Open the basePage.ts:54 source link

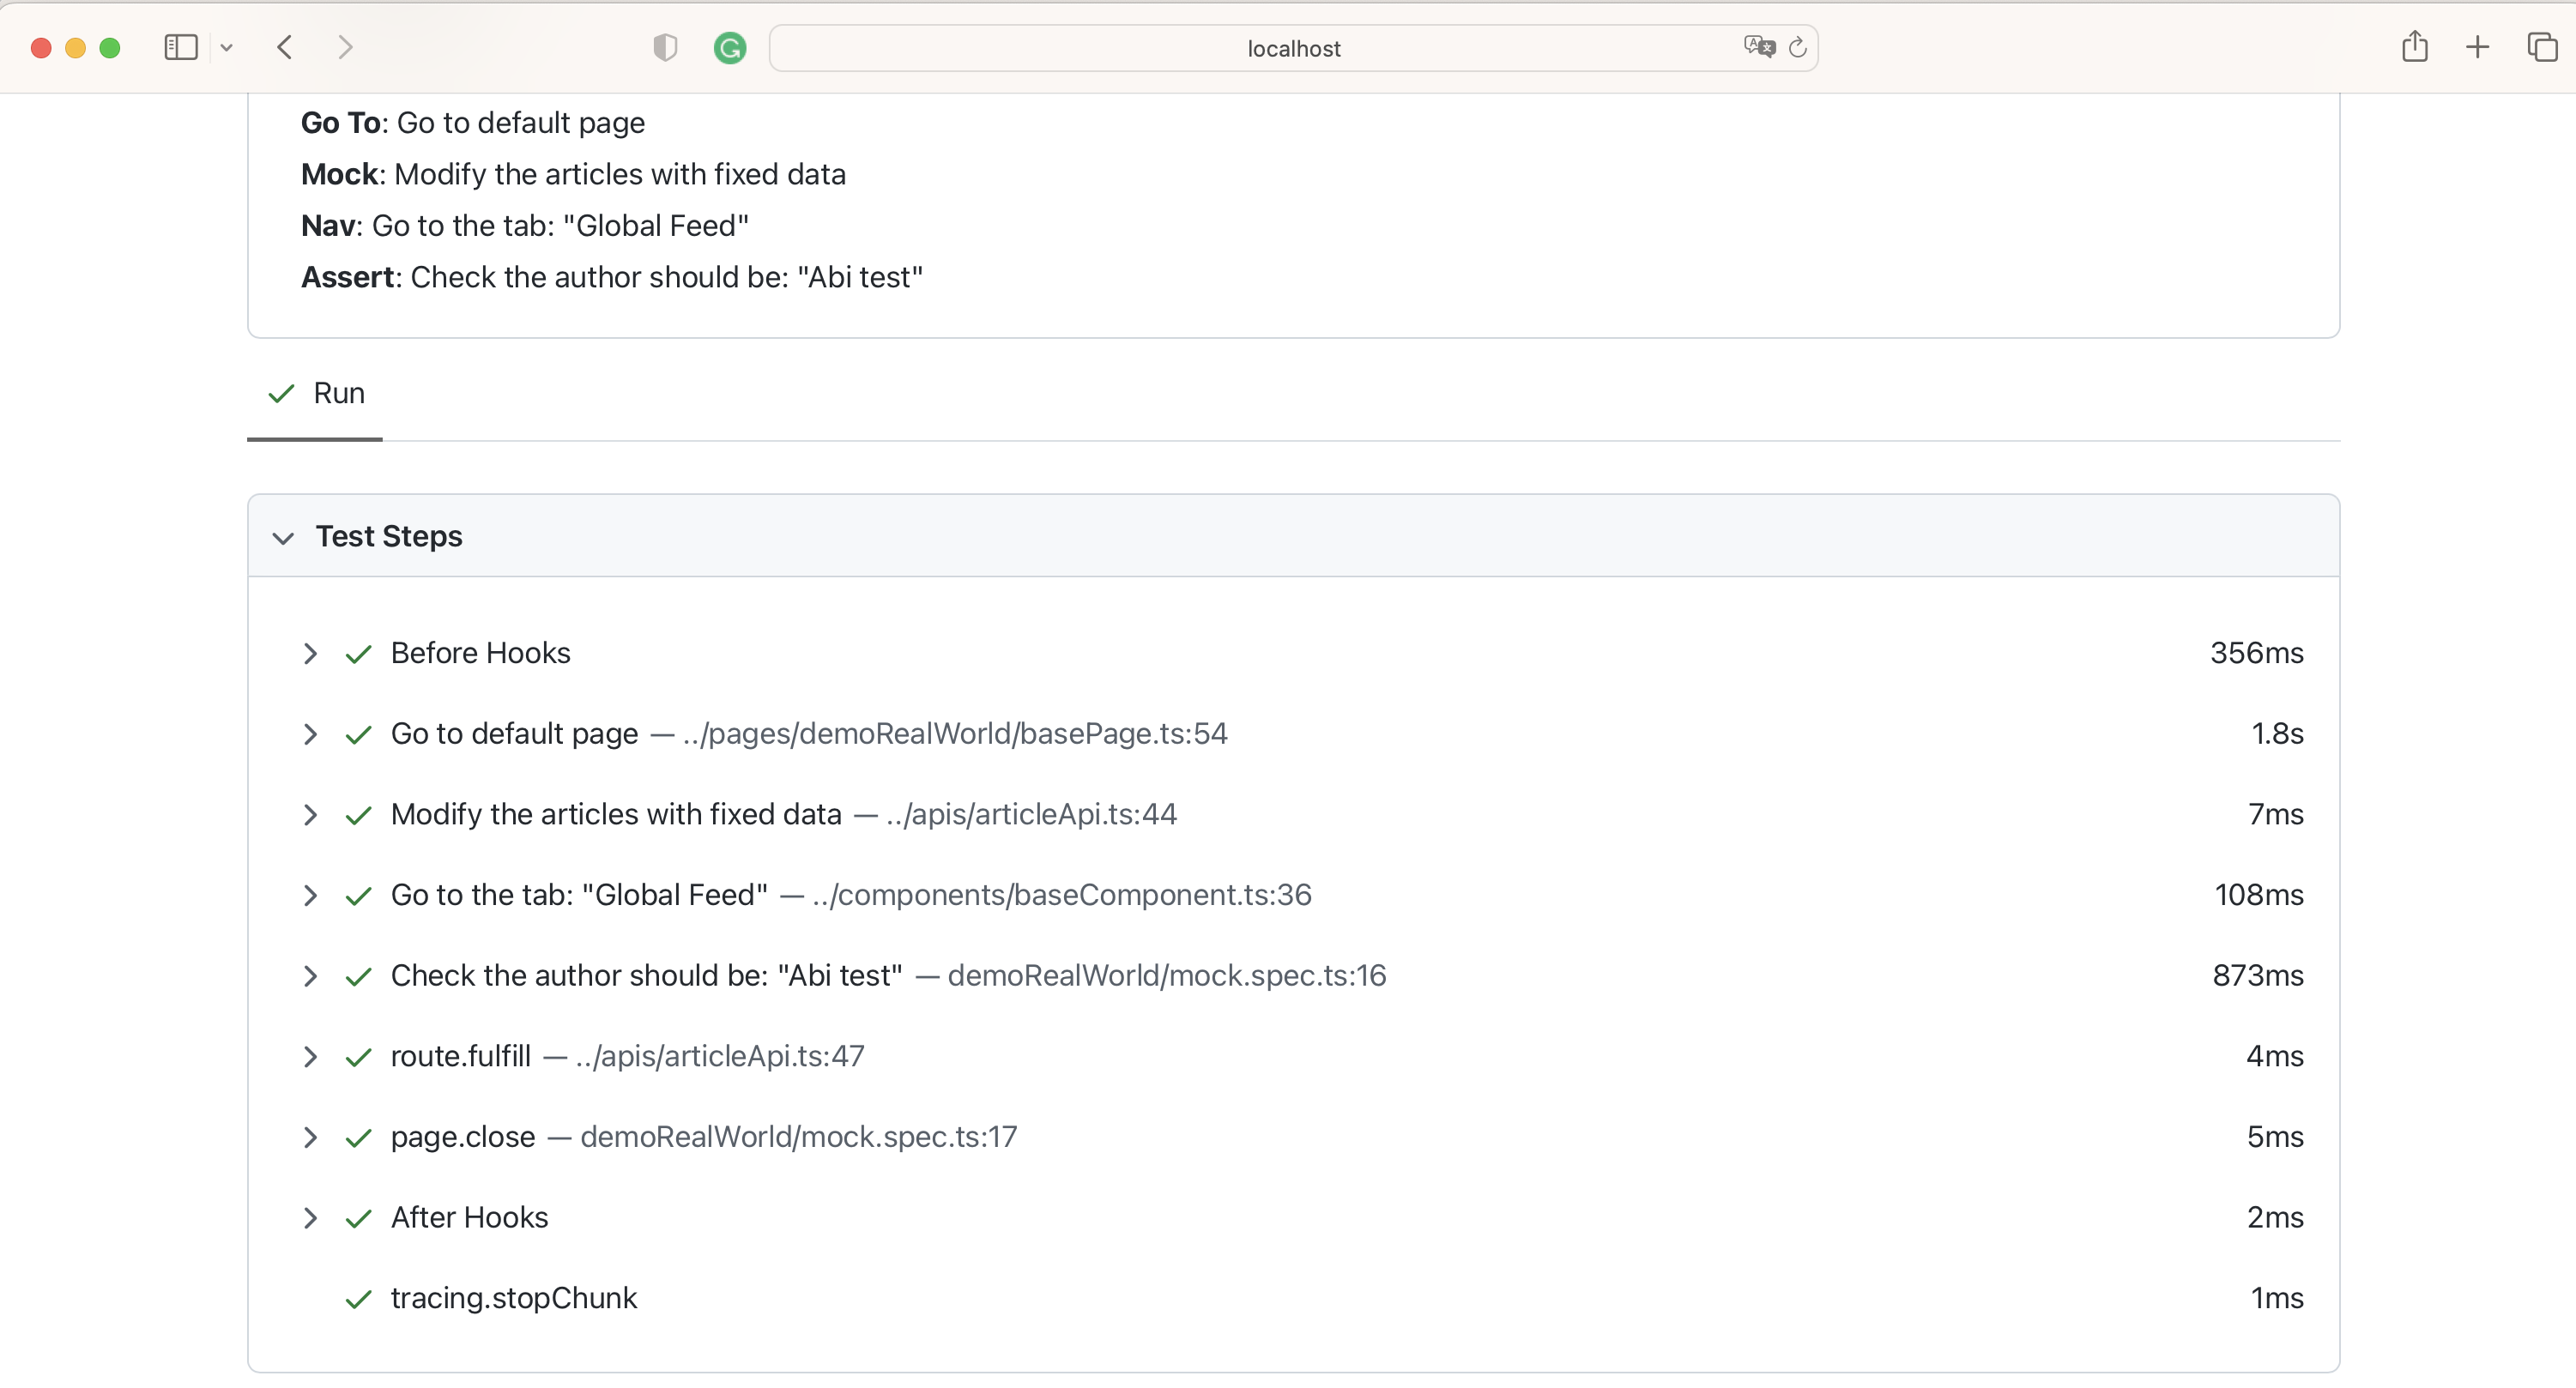tap(954, 734)
